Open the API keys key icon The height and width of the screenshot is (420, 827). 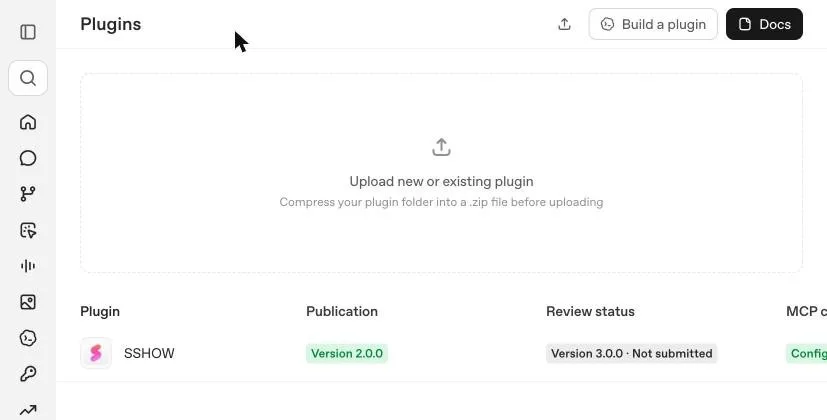[28, 374]
